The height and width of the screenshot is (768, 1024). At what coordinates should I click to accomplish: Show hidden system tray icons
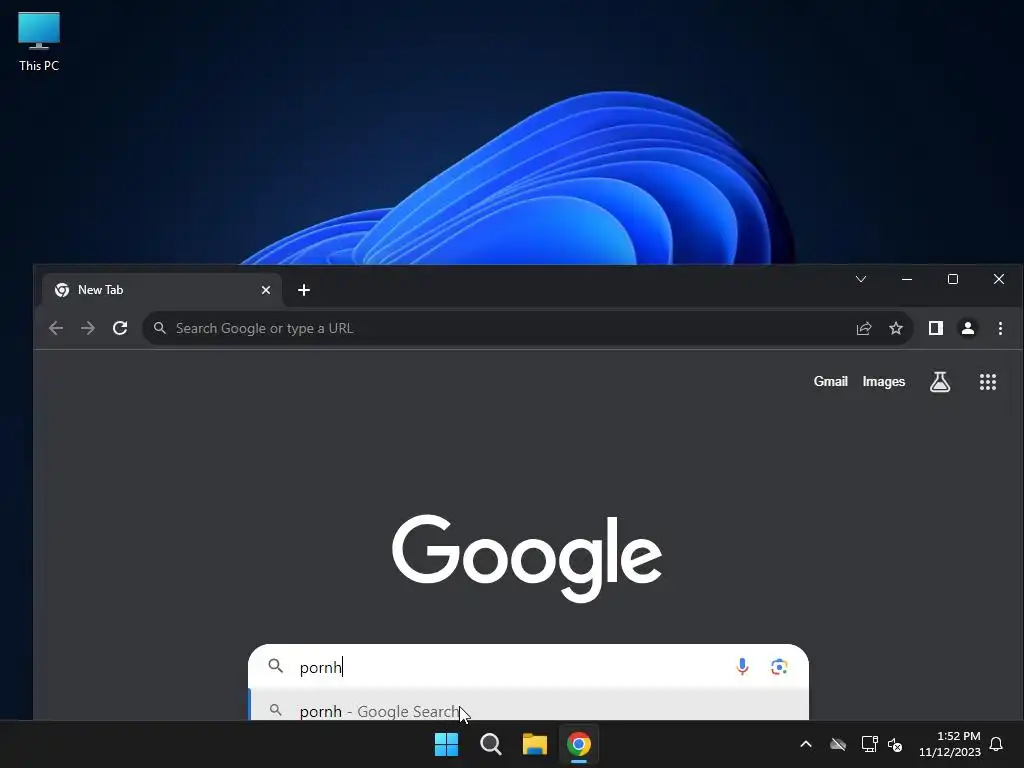pos(806,744)
